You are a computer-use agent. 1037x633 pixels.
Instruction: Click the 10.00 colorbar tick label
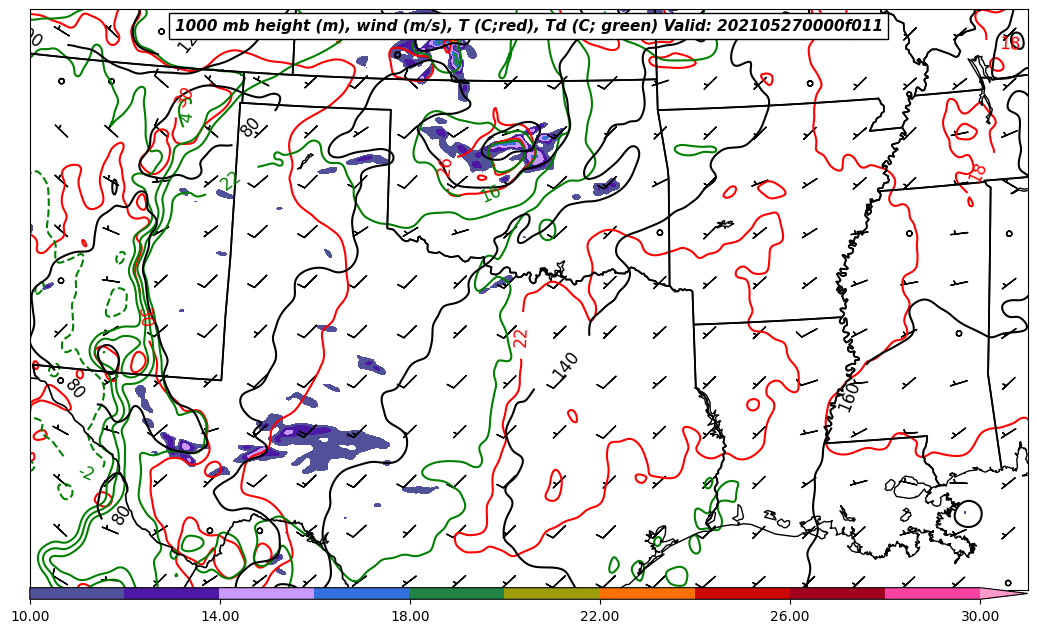click(30, 616)
